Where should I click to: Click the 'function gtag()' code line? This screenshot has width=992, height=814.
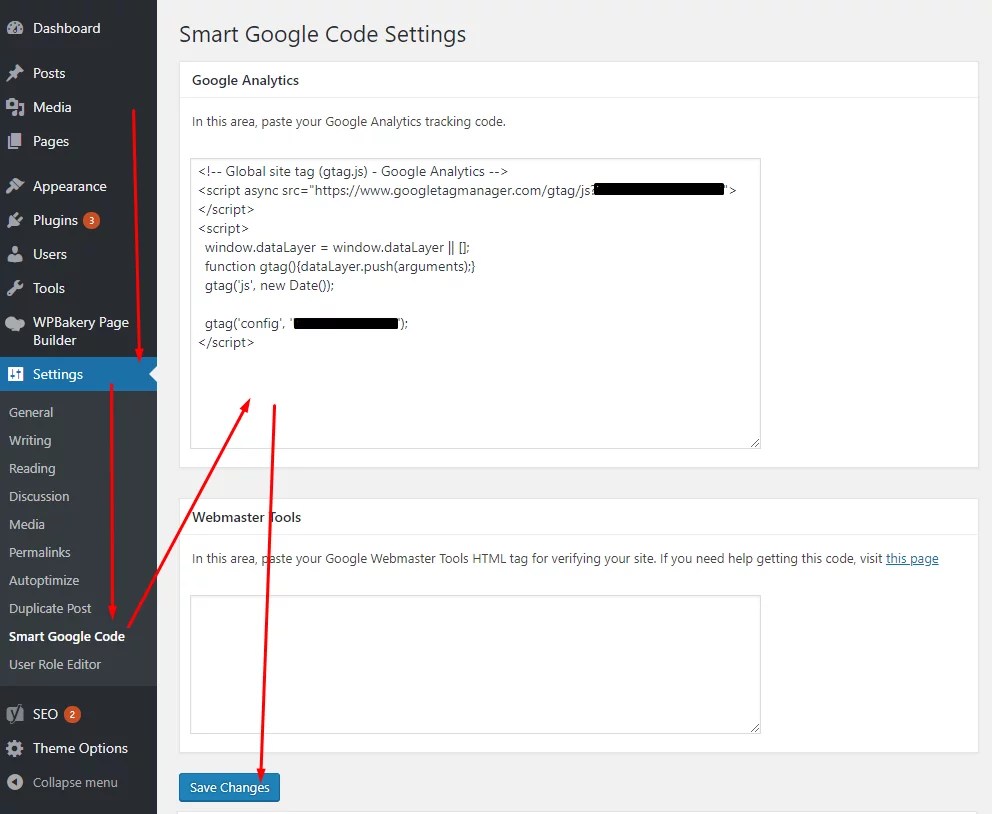(340, 266)
